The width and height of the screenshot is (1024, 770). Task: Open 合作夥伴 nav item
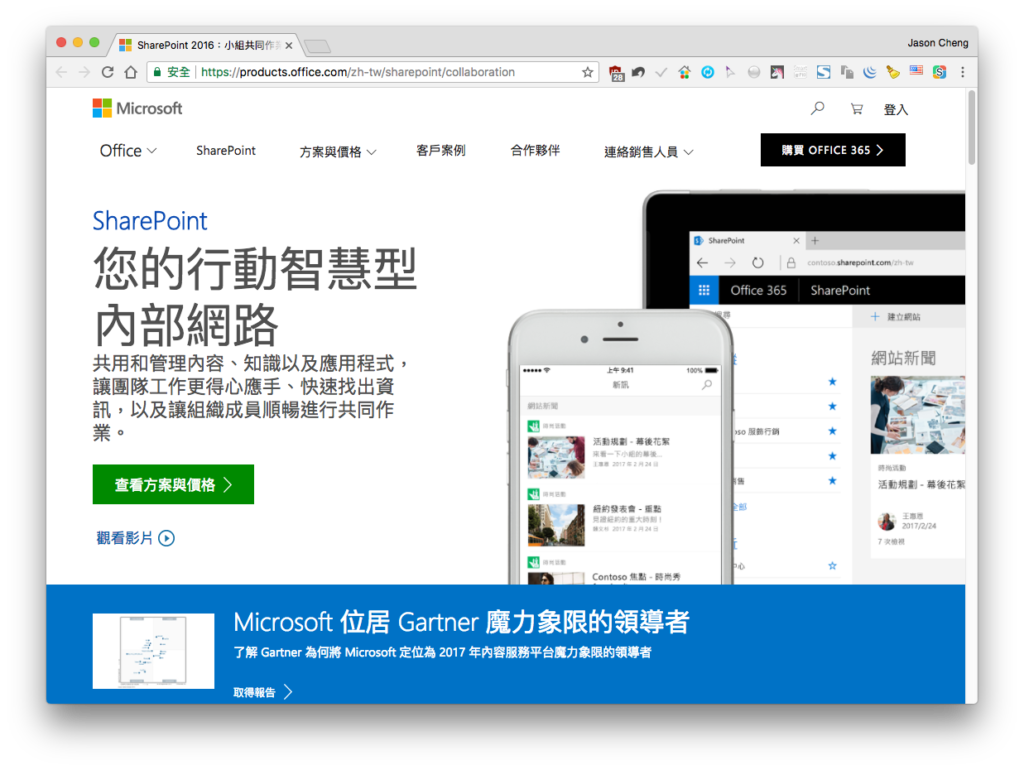click(535, 151)
